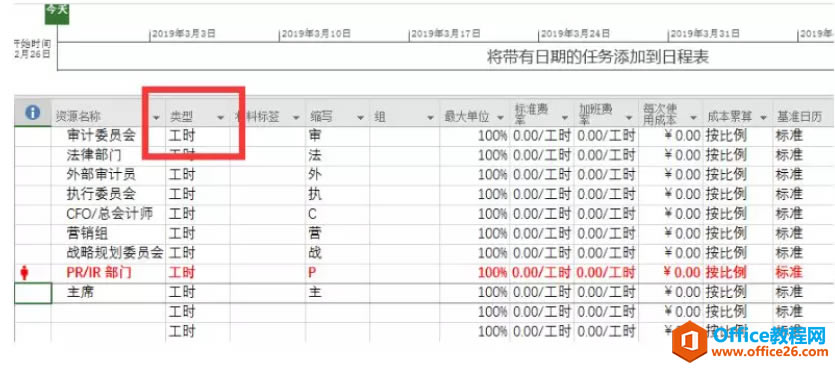Click the abbreviation cell 执

coord(337,194)
